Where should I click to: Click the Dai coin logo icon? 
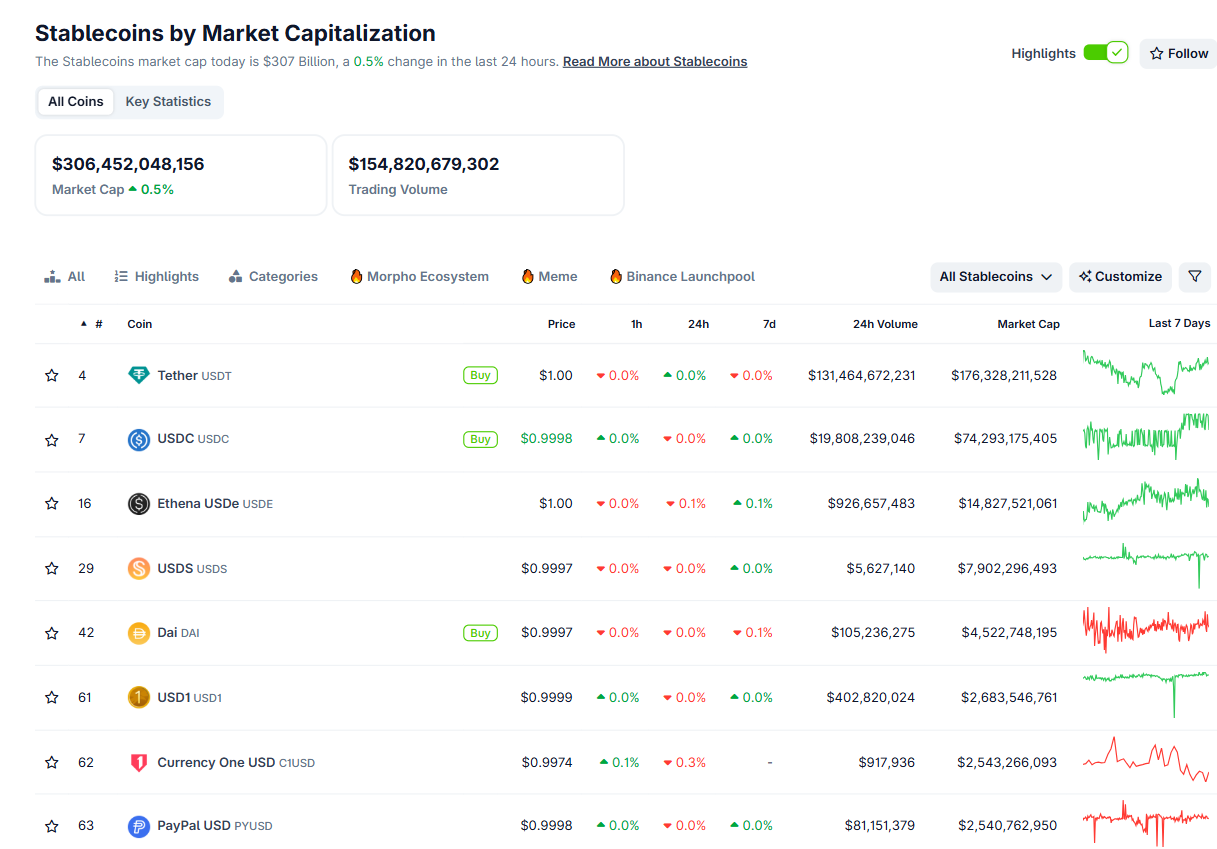(139, 633)
